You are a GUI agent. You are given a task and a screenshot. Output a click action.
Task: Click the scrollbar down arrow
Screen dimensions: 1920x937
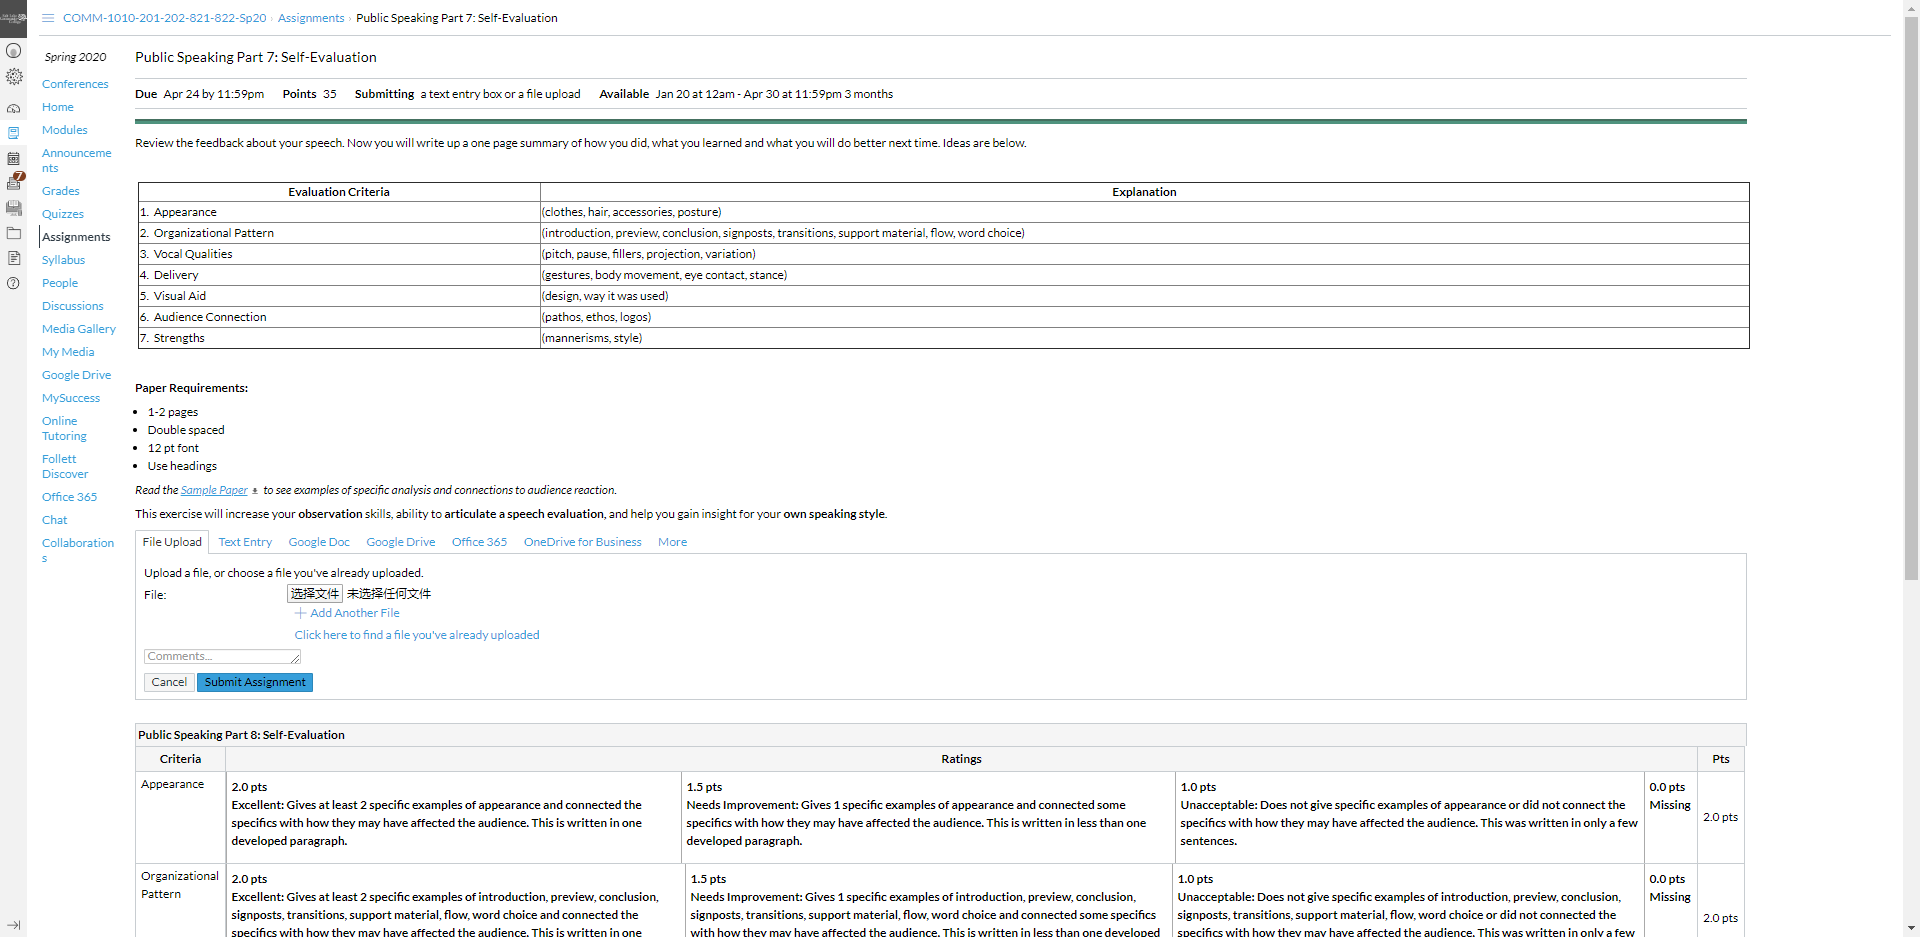[1911, 928]
